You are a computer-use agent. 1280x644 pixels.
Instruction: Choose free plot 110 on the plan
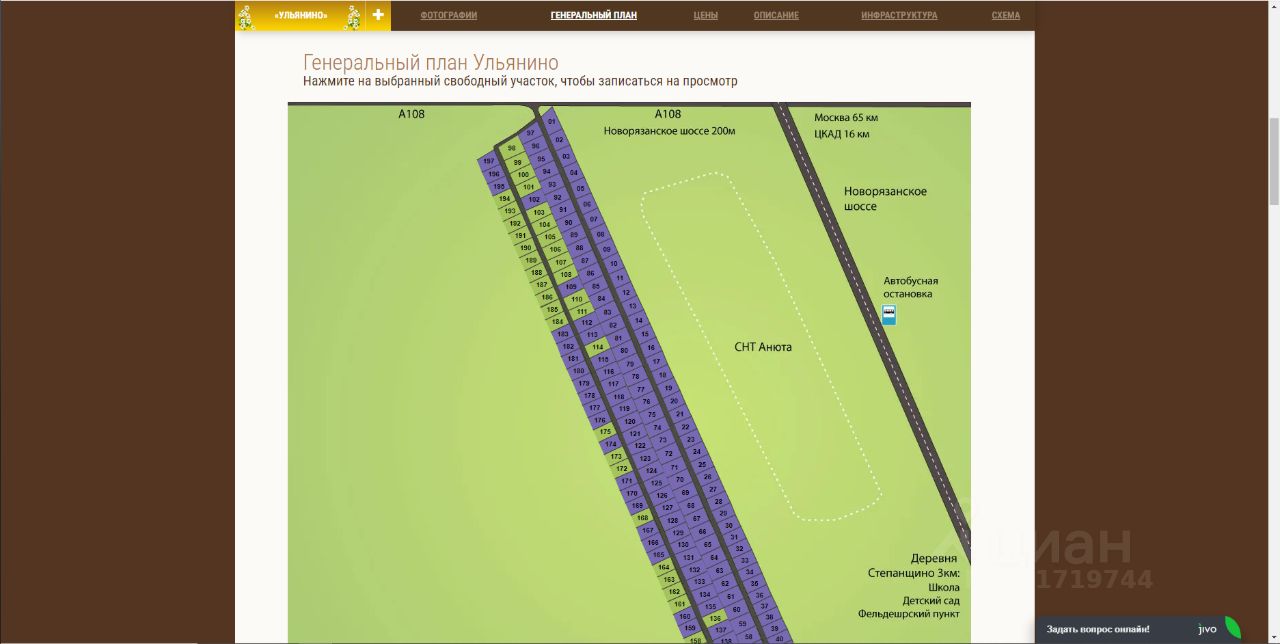pos(576,299)
